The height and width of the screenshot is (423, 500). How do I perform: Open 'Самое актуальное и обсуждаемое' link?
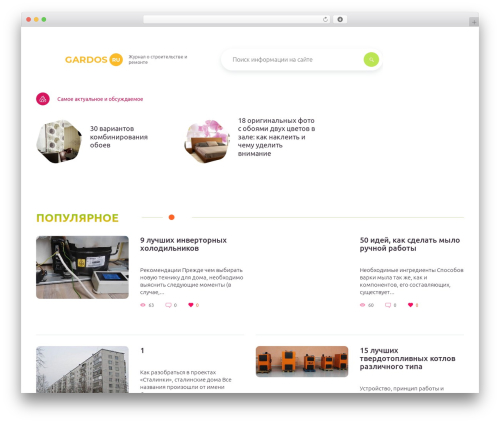tap(100, 99)
